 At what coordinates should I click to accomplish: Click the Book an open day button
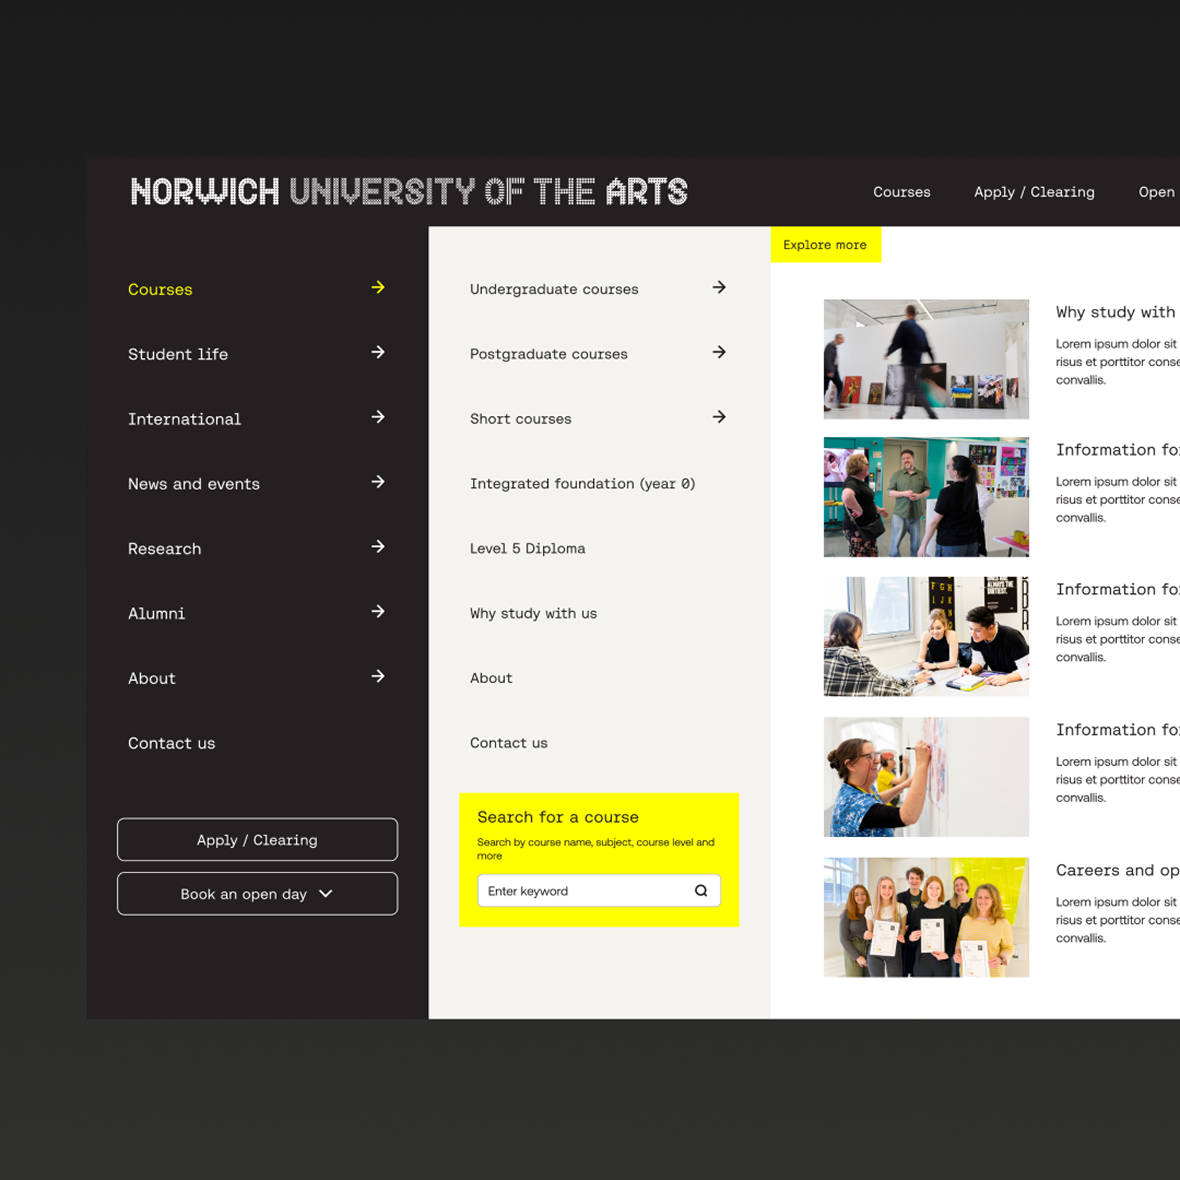click(x=257, y=893)
